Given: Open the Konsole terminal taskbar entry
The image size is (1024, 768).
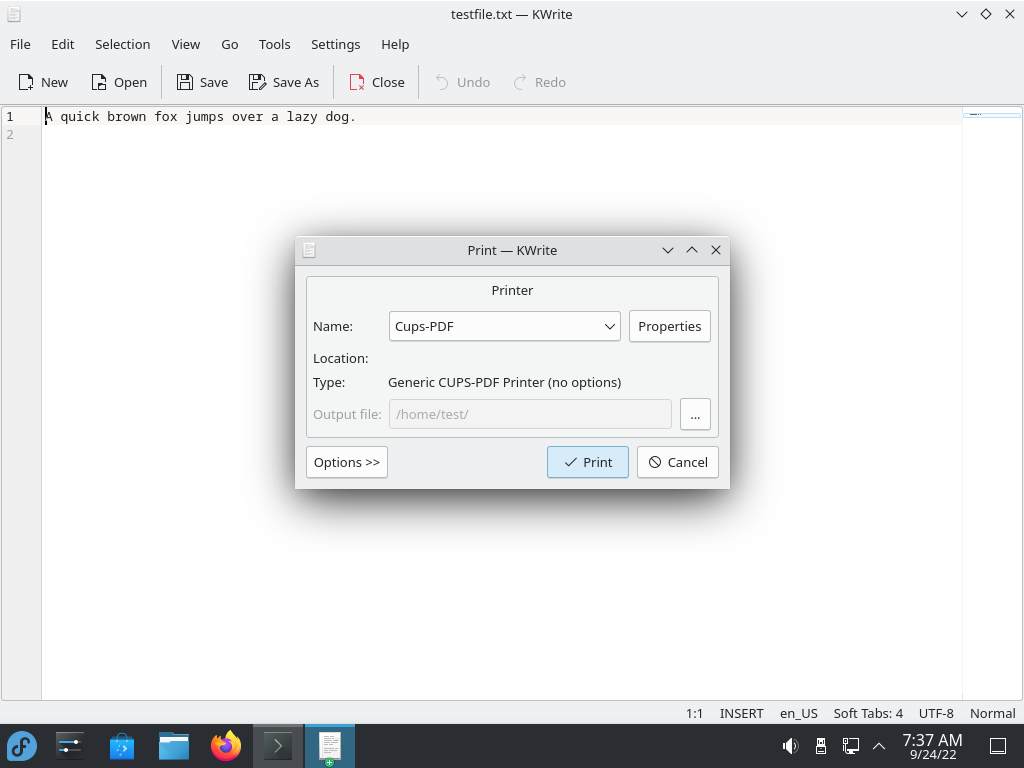Looking at the screenshot, I should (x=278, y=746).
